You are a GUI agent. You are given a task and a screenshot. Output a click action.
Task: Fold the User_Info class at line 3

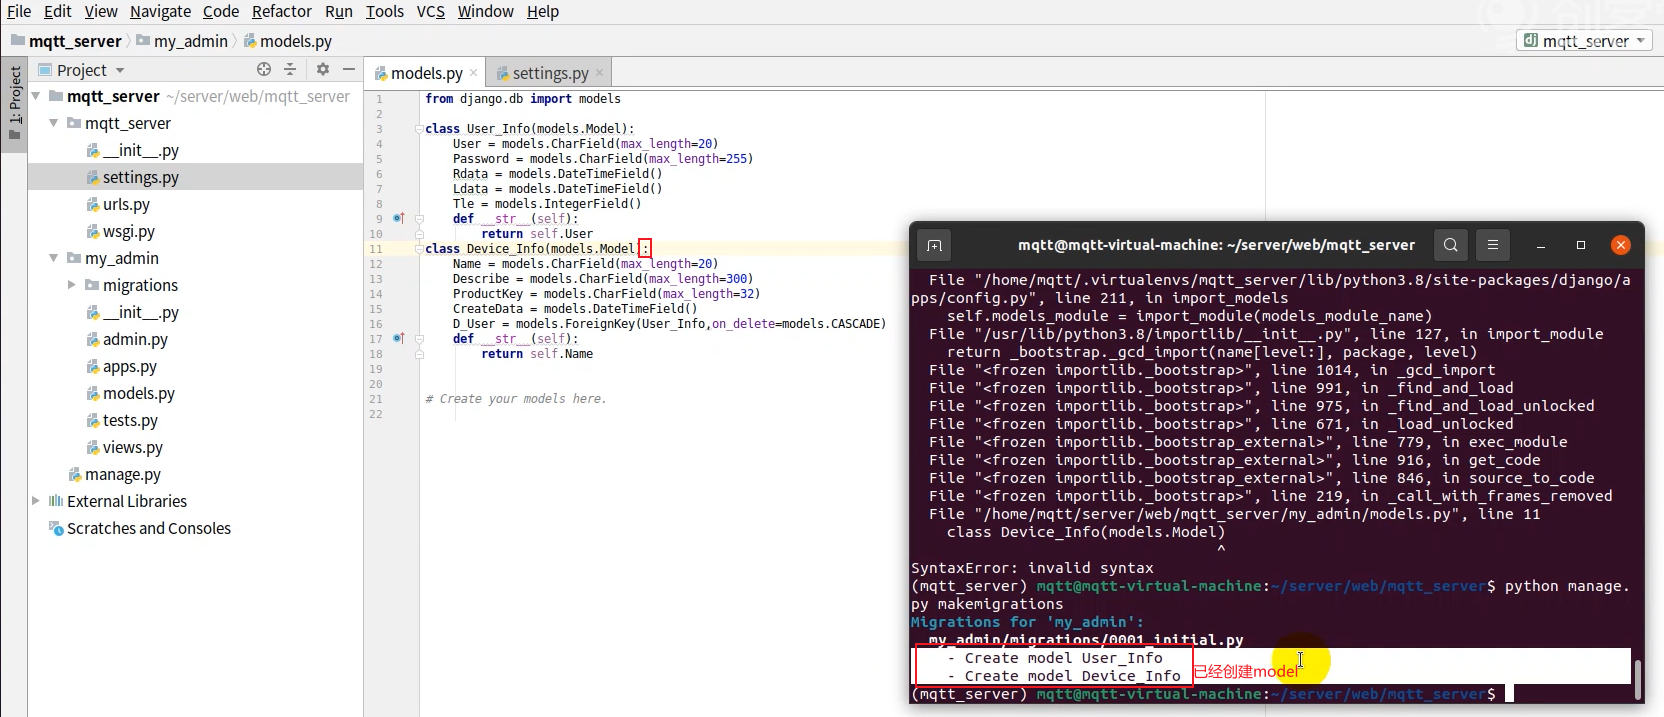click(419, 129)
